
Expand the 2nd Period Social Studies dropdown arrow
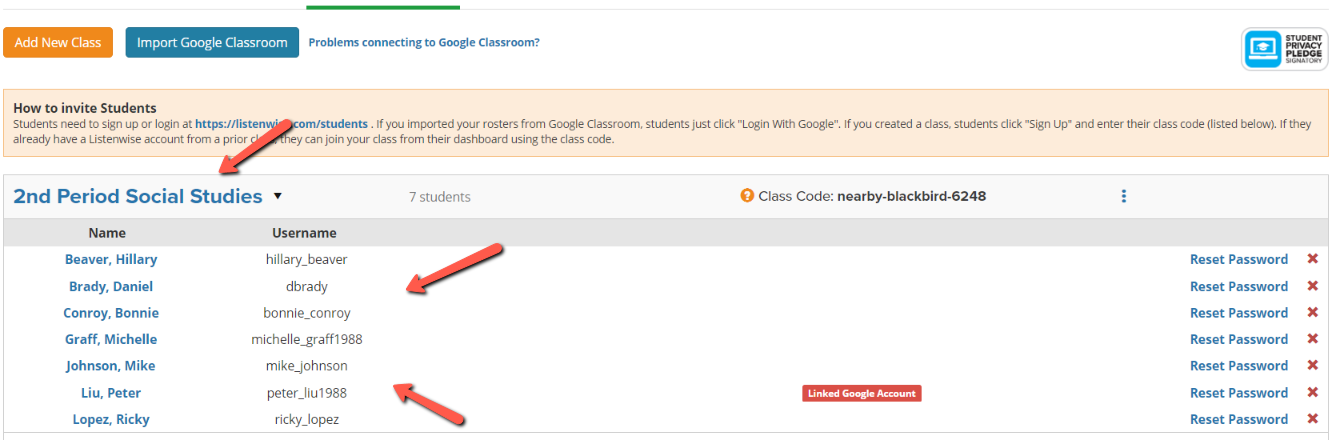(x=278, y=197)
